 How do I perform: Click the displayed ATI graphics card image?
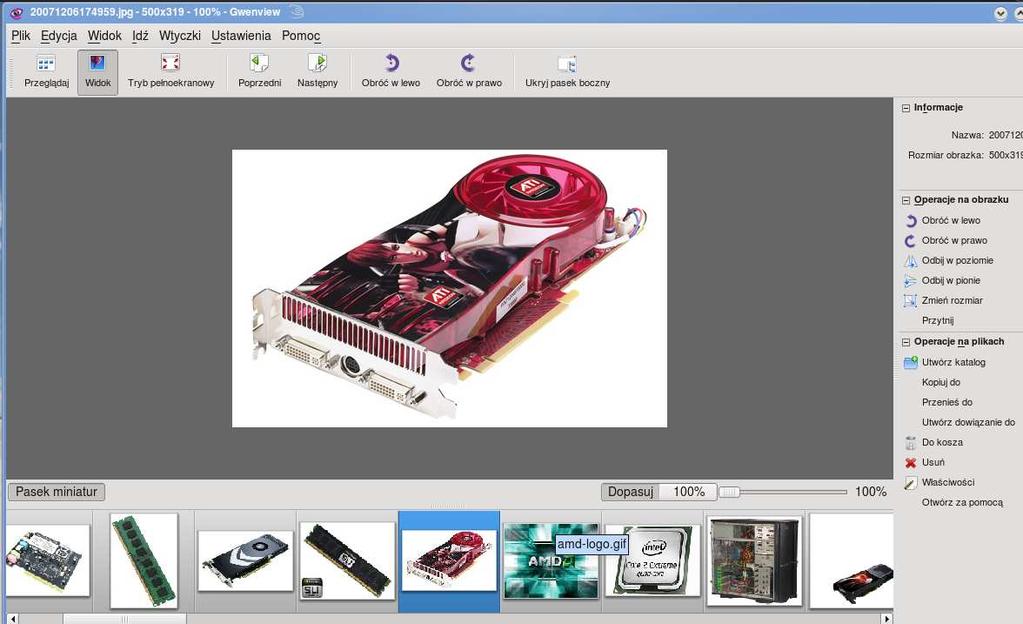coord(450,289)
